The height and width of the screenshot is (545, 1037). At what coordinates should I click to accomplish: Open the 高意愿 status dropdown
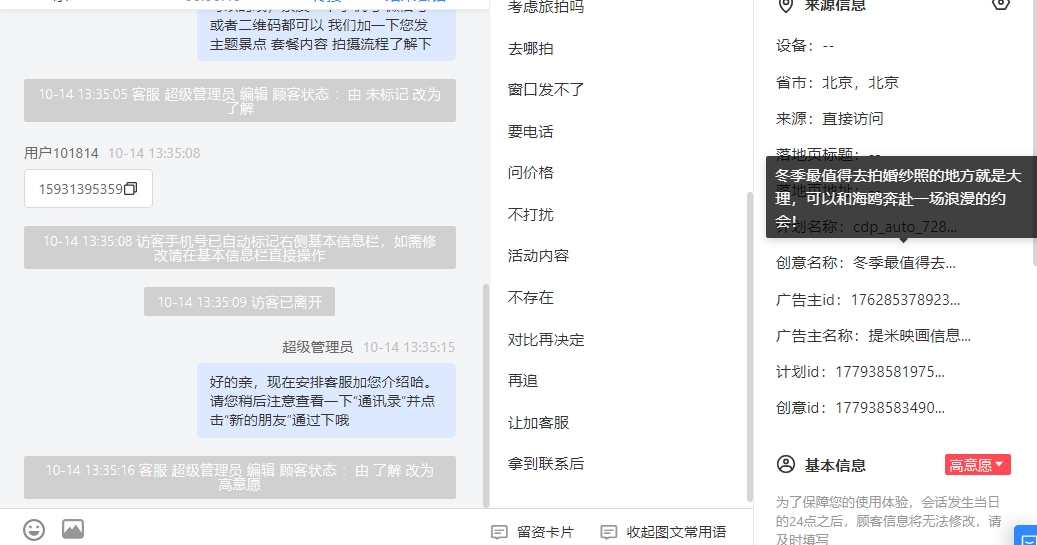tap(977, 465)
